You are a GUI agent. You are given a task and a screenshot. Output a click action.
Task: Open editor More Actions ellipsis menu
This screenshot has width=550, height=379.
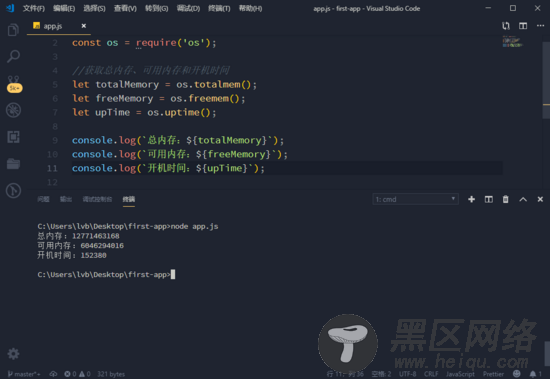541,26
